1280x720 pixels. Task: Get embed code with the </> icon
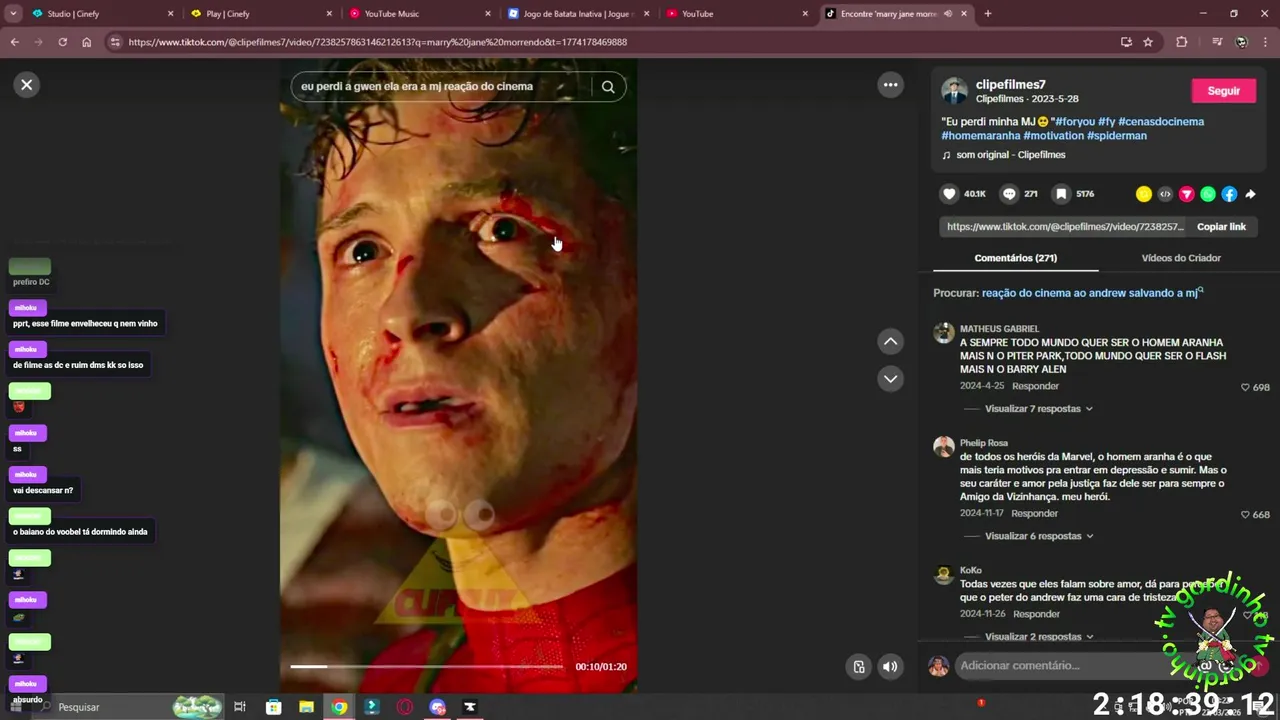point(1165,194)
